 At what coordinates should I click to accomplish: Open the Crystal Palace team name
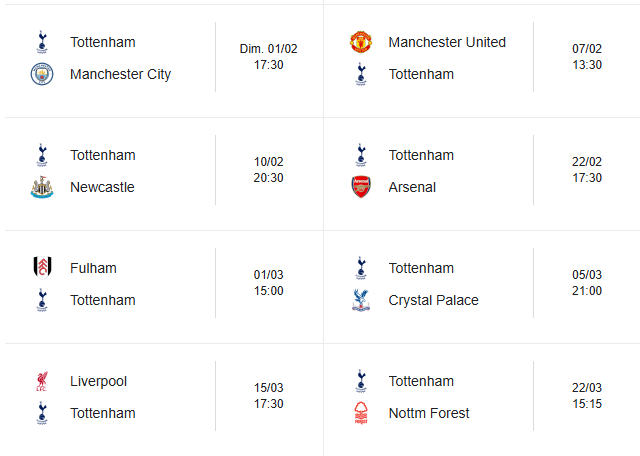click(433, 300)
